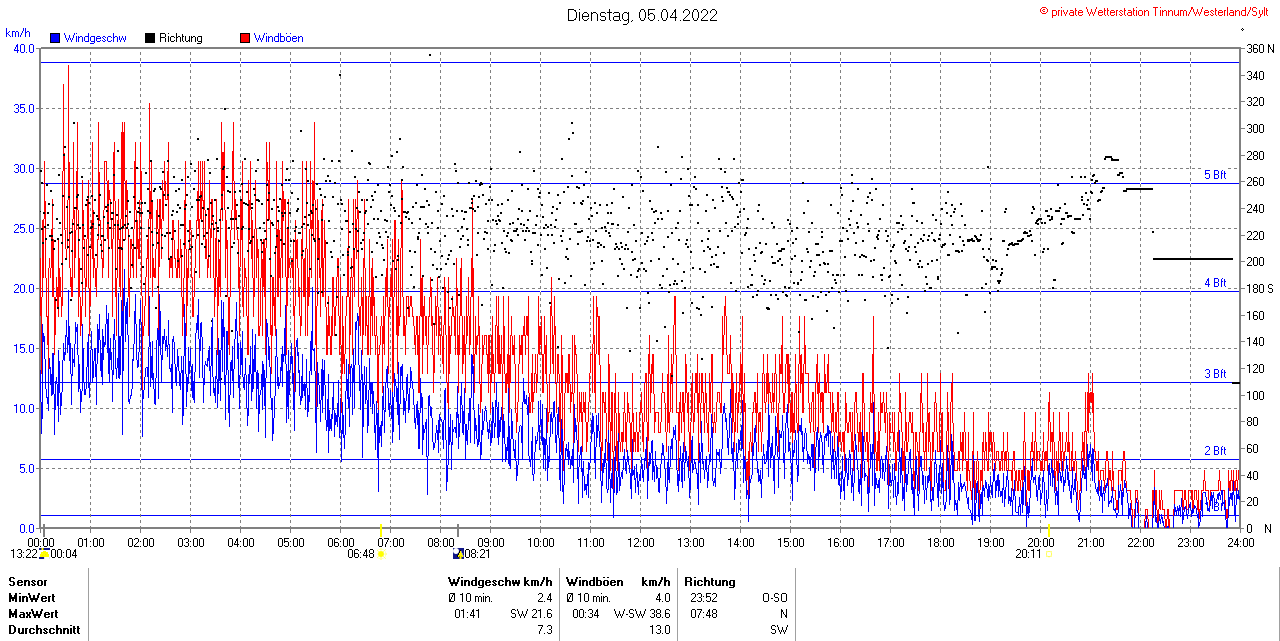Select the Windgeschw legend label
The height and width of the screenshot is (641, 1280).
pyautogui.click(x=95, y=38)
